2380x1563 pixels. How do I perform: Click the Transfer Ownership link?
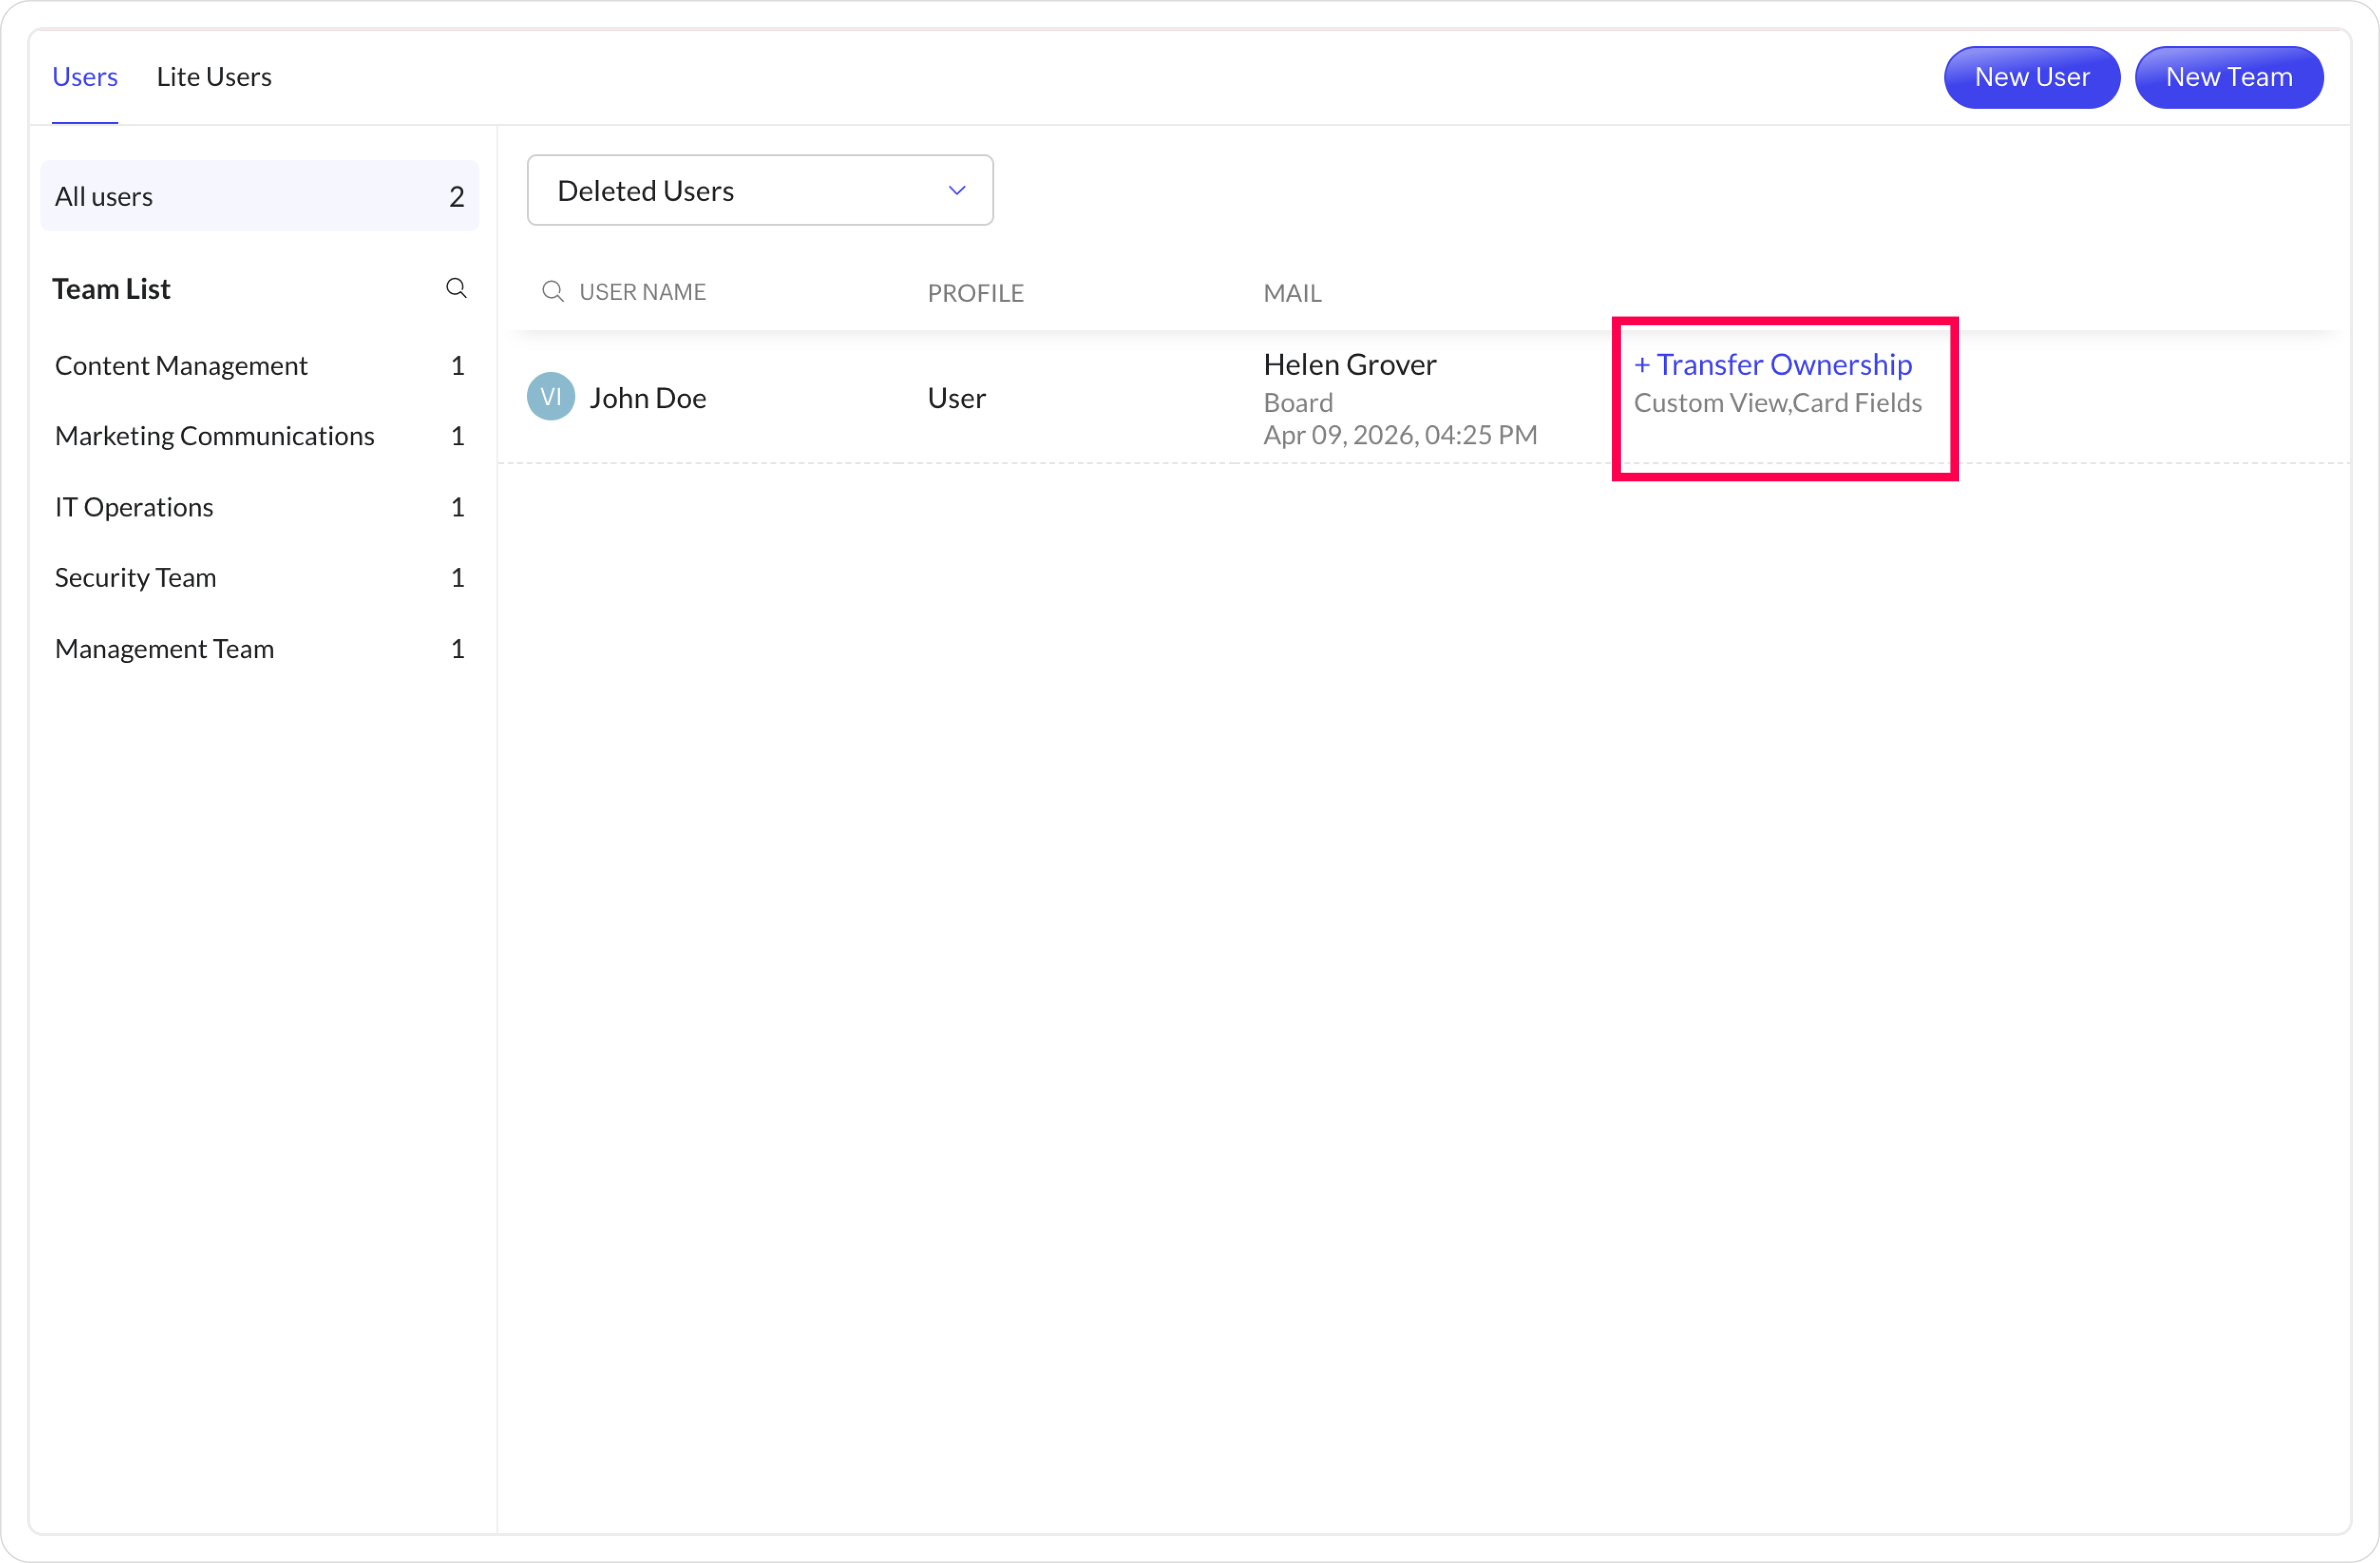(1773, 364)
